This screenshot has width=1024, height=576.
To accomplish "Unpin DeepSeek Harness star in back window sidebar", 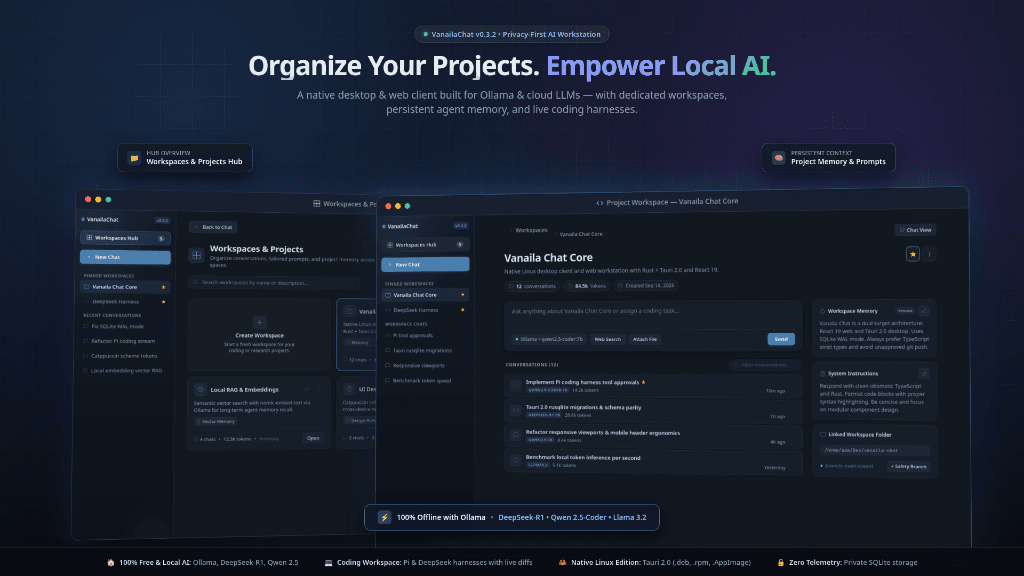I will (x=163, y=302).
